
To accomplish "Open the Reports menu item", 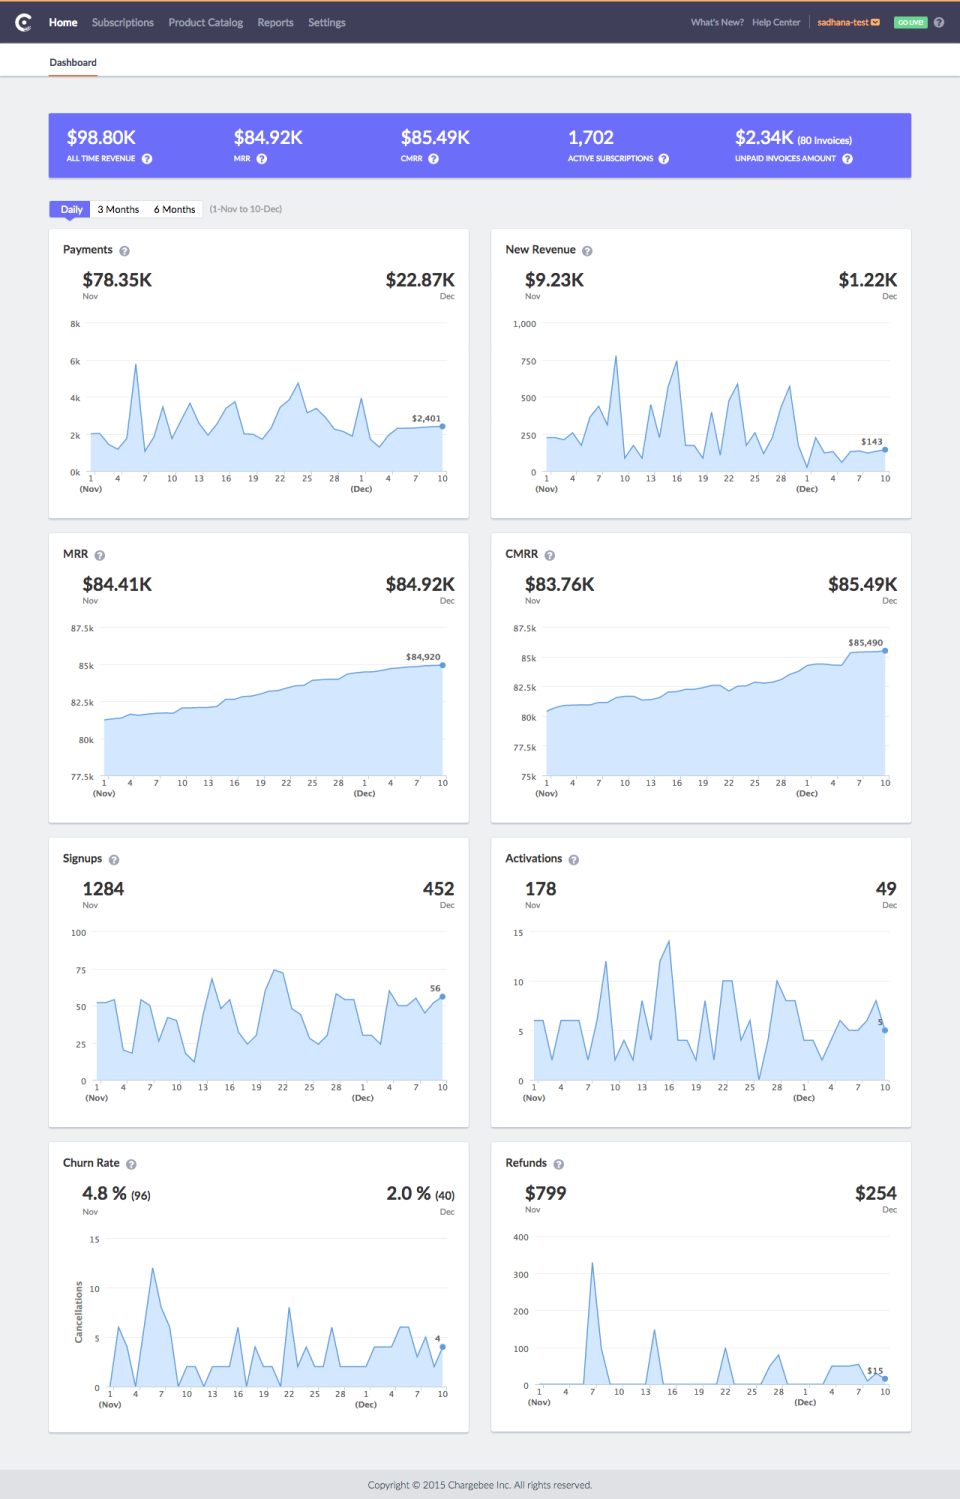I will point(275,22).
